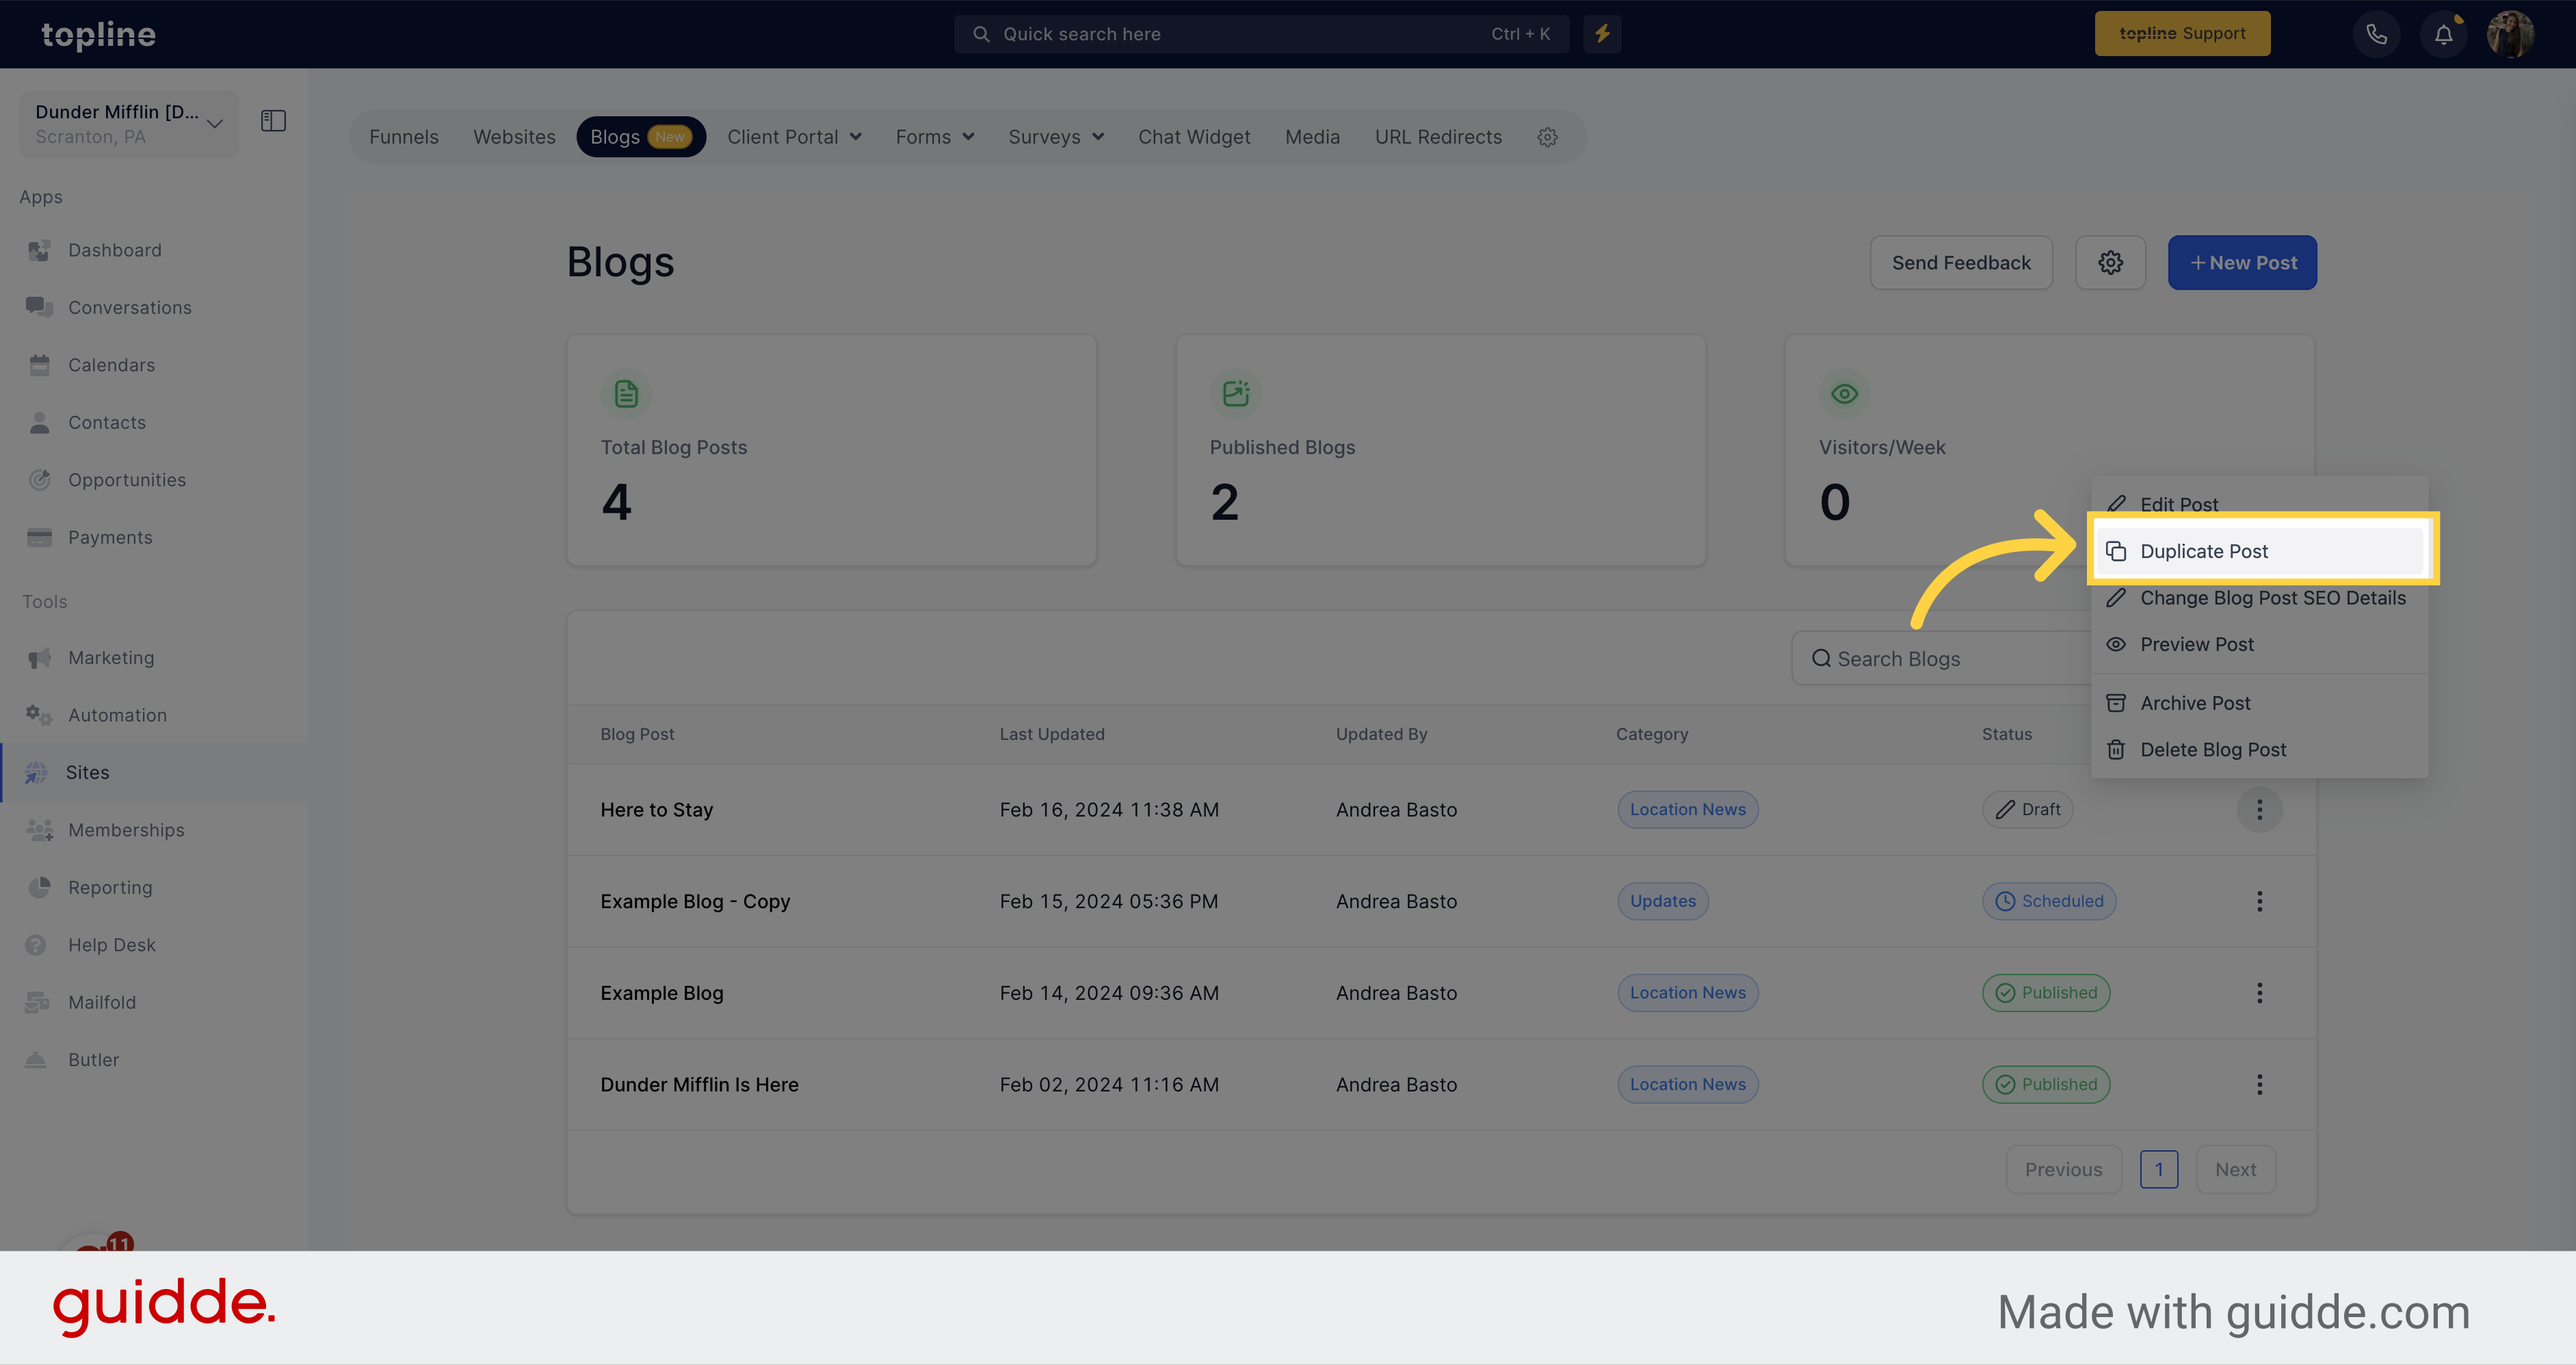Select Preview Post in the menu
2576x1365 pixels.
click(x=2259, y=645)
